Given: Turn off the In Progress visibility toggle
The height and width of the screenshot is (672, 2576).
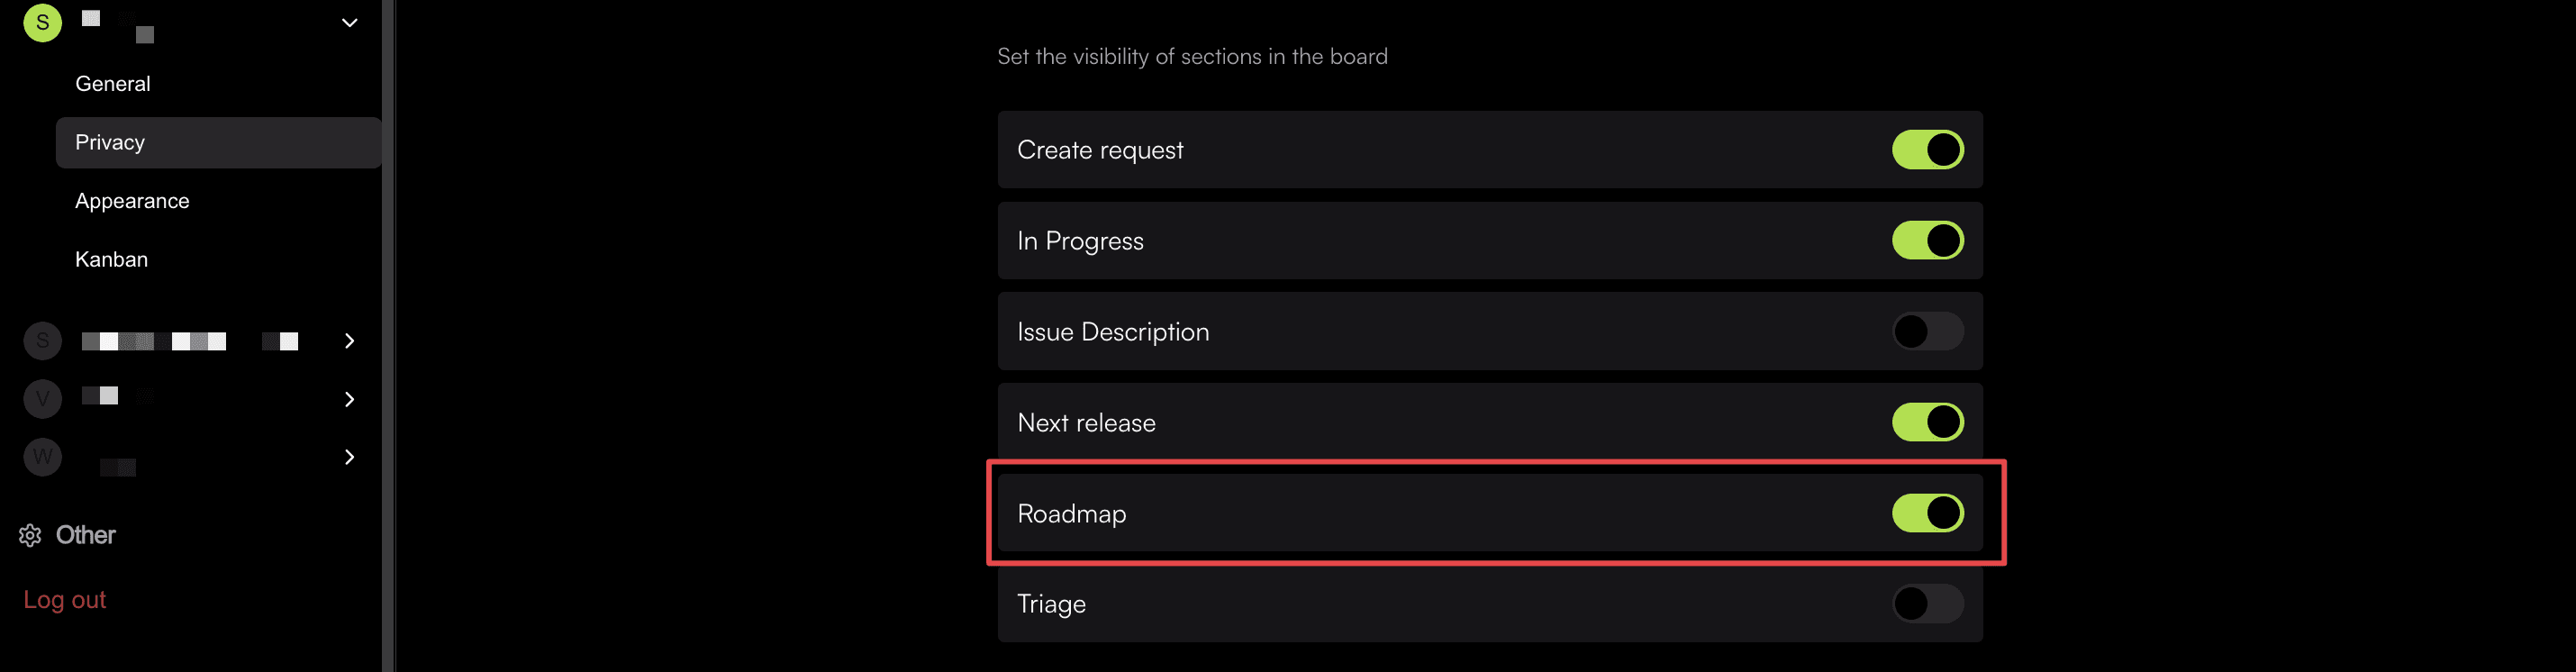Looking at the screenshot, I should click(1928, 240).
